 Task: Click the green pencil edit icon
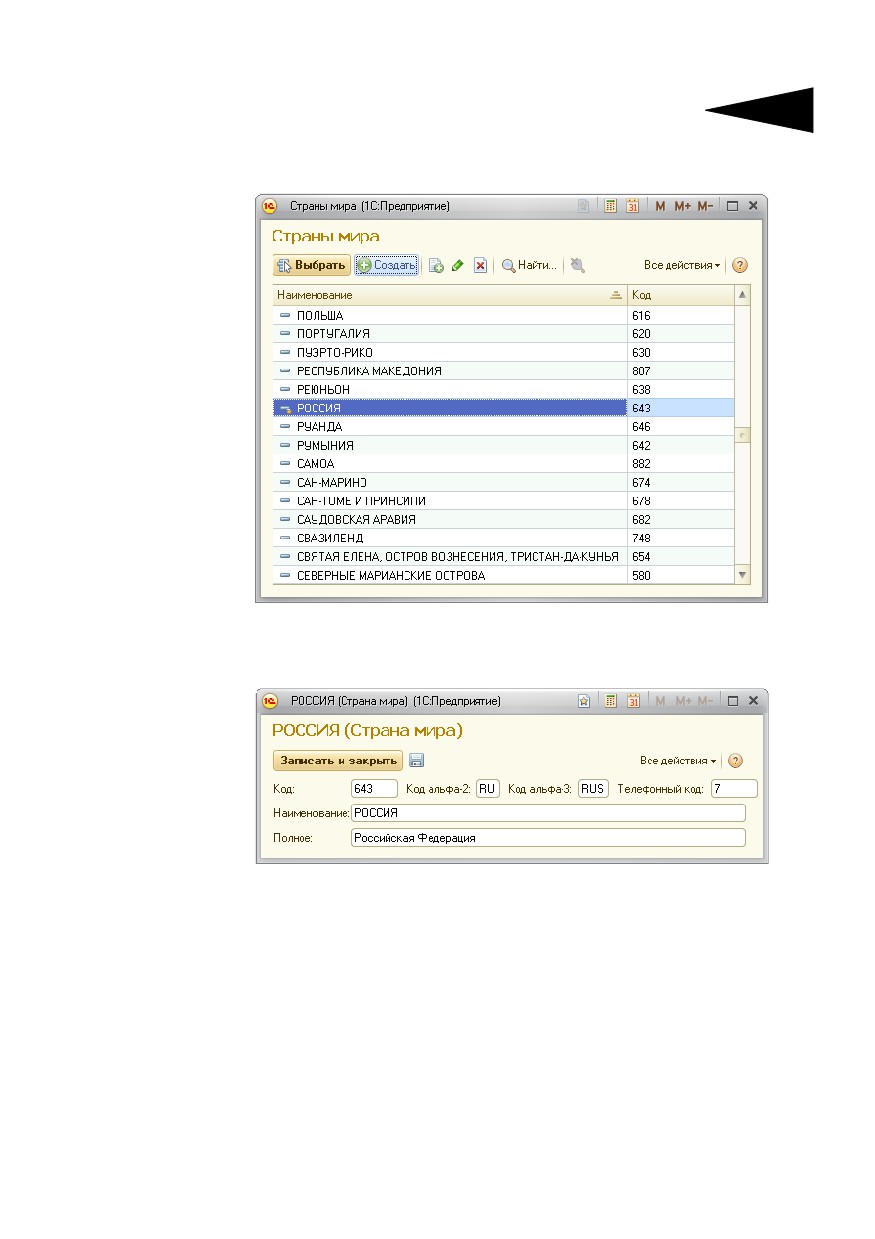pyautogui.click(x=458, y=266)
